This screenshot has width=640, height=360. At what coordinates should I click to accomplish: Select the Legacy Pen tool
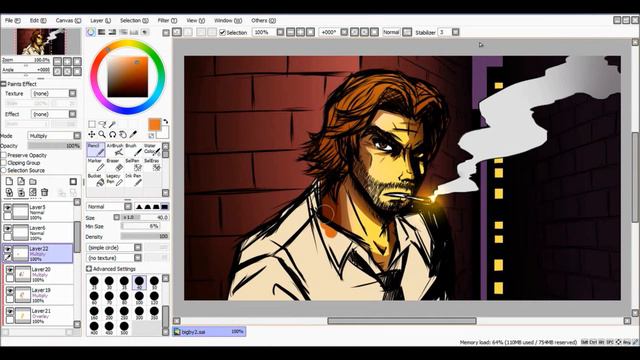(x=115, y=180)
